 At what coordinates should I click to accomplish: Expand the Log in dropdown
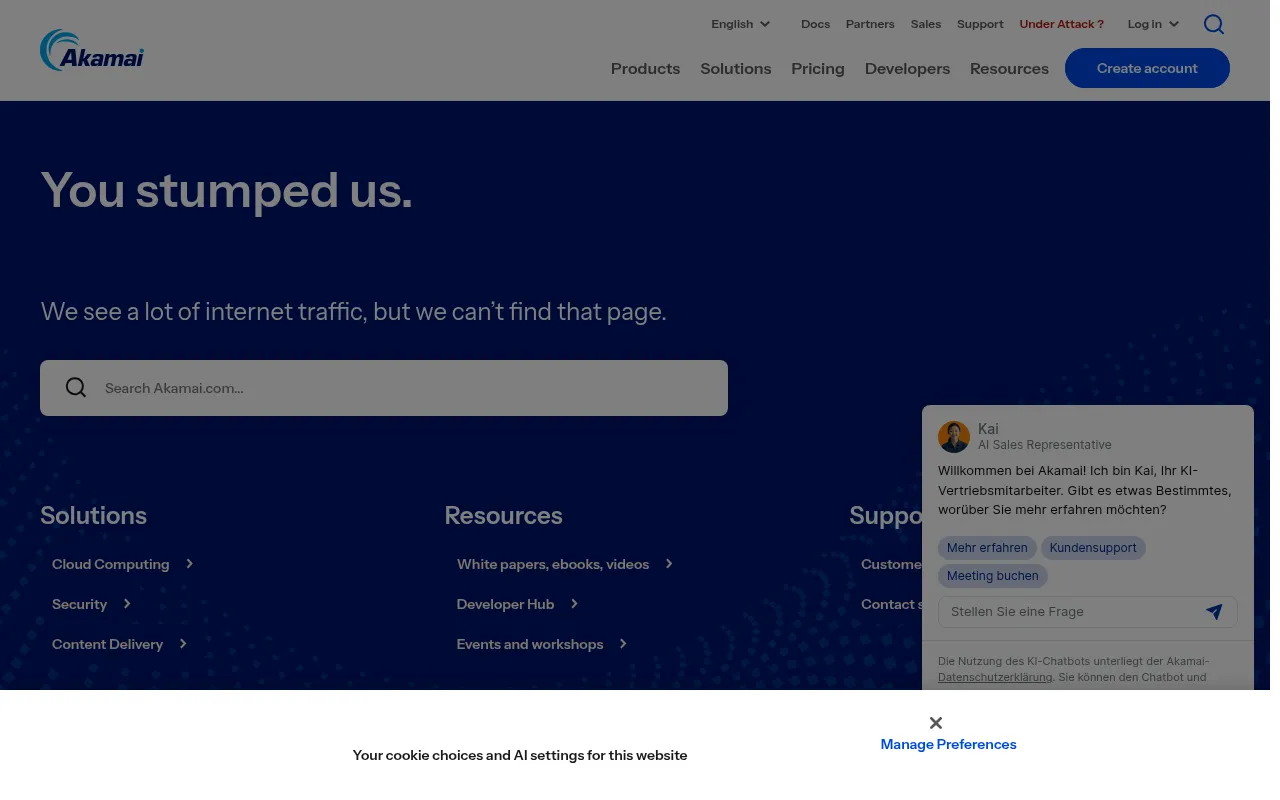point(1153,24)
